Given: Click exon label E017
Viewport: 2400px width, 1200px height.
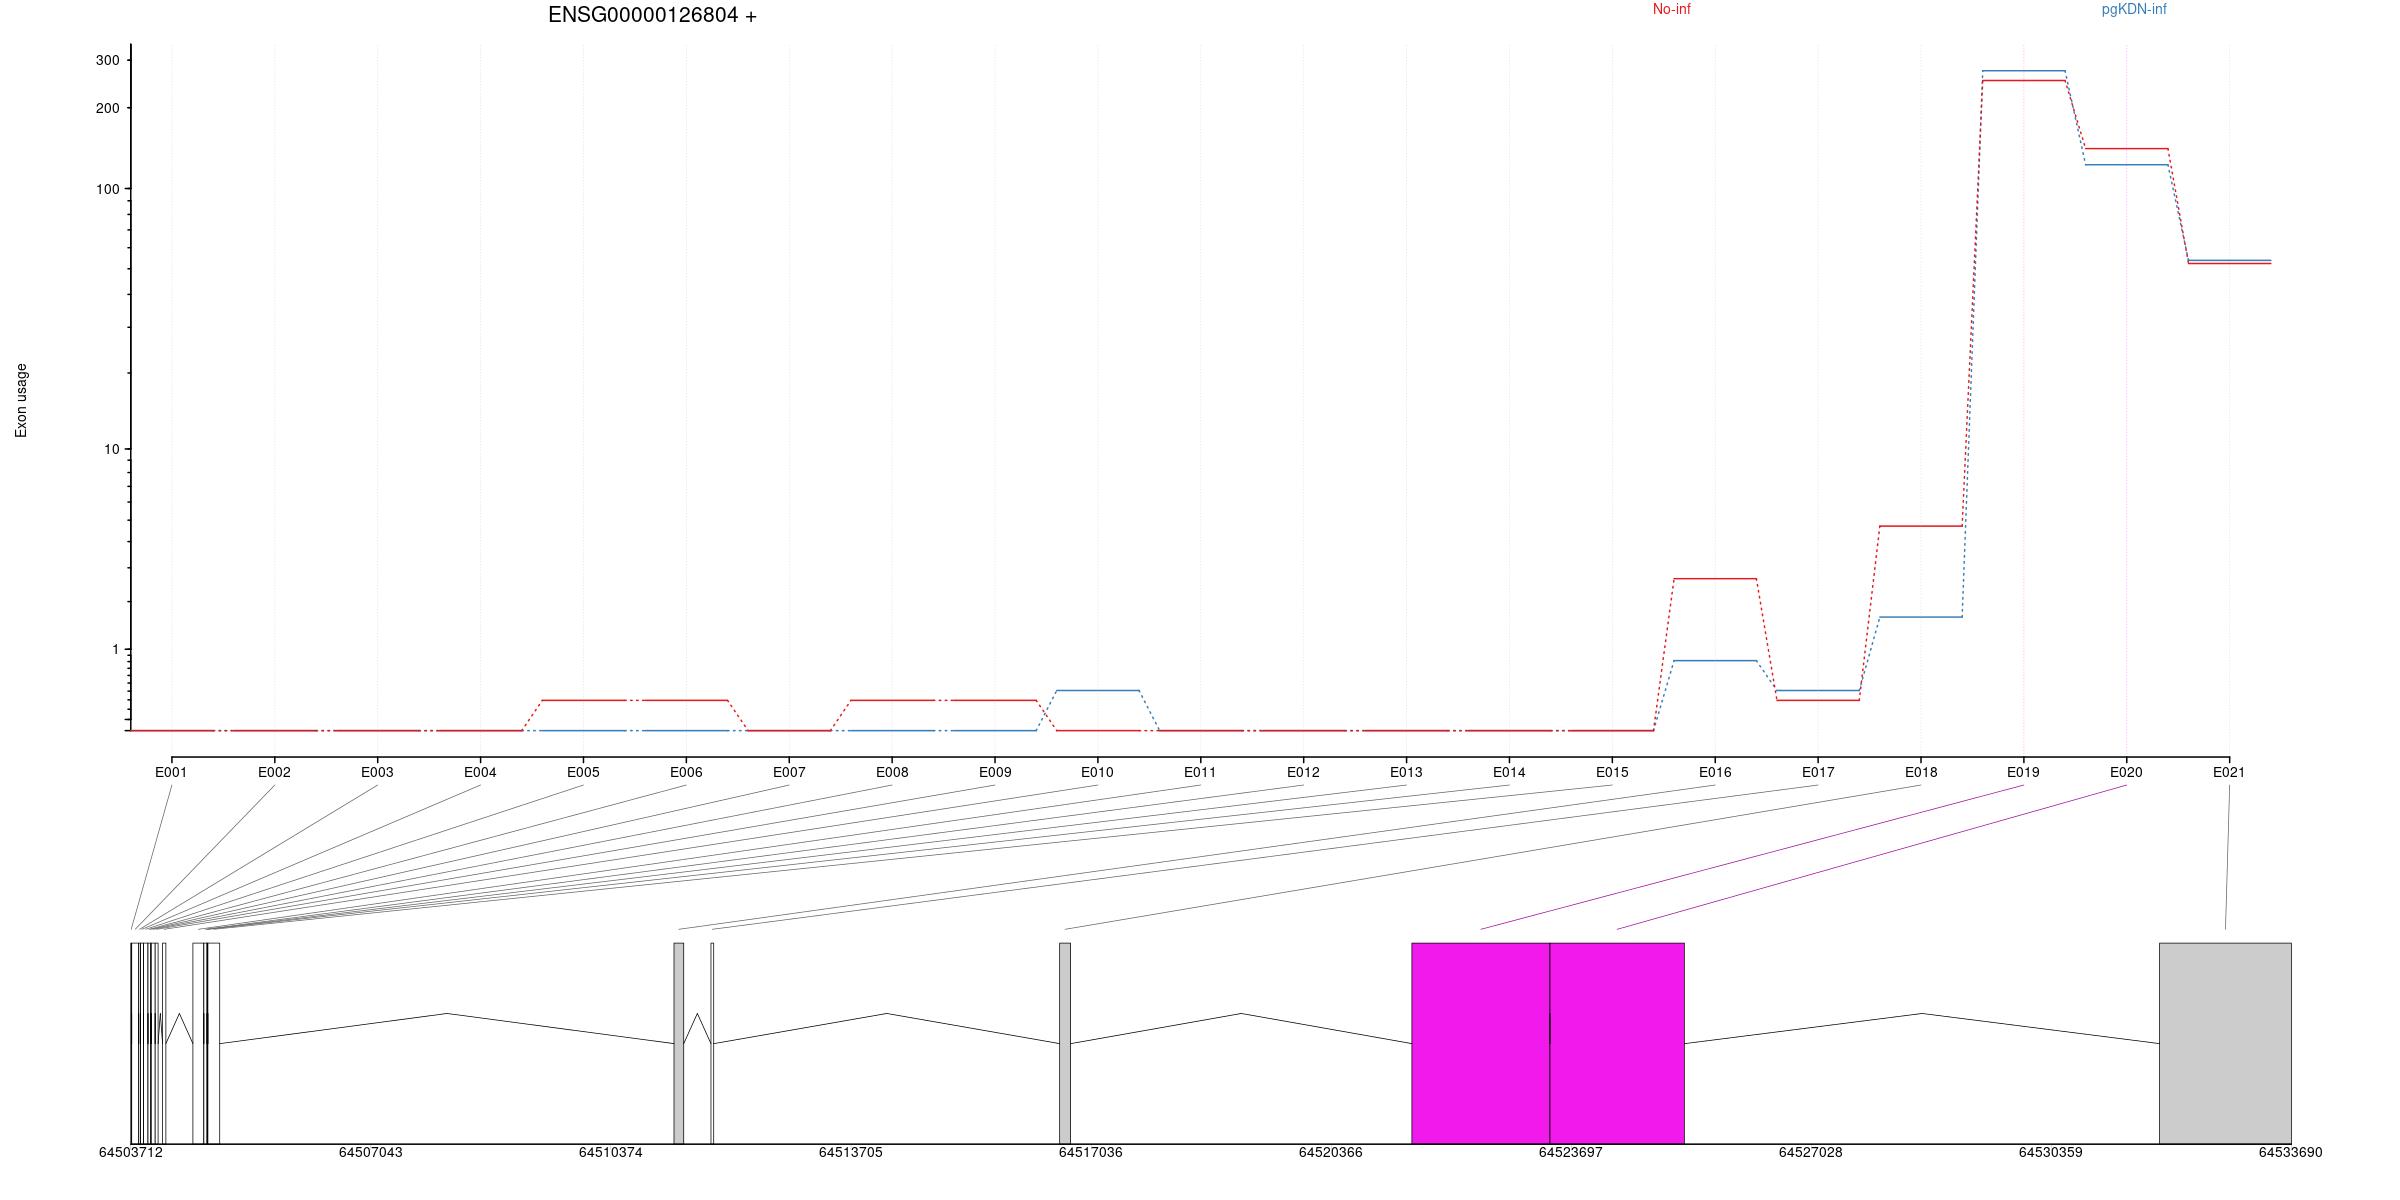Looking at the screenshot, I should [x=1818, y=772].
